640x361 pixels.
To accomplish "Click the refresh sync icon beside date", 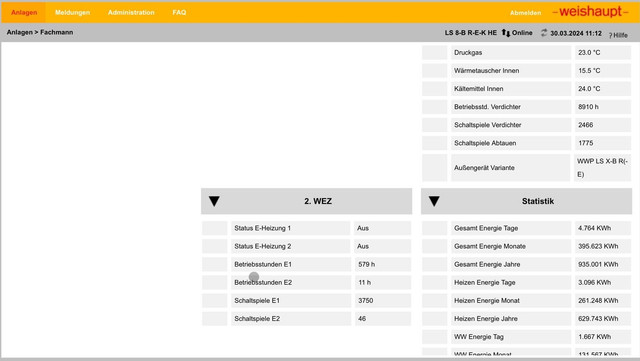I will coord(544,33).
